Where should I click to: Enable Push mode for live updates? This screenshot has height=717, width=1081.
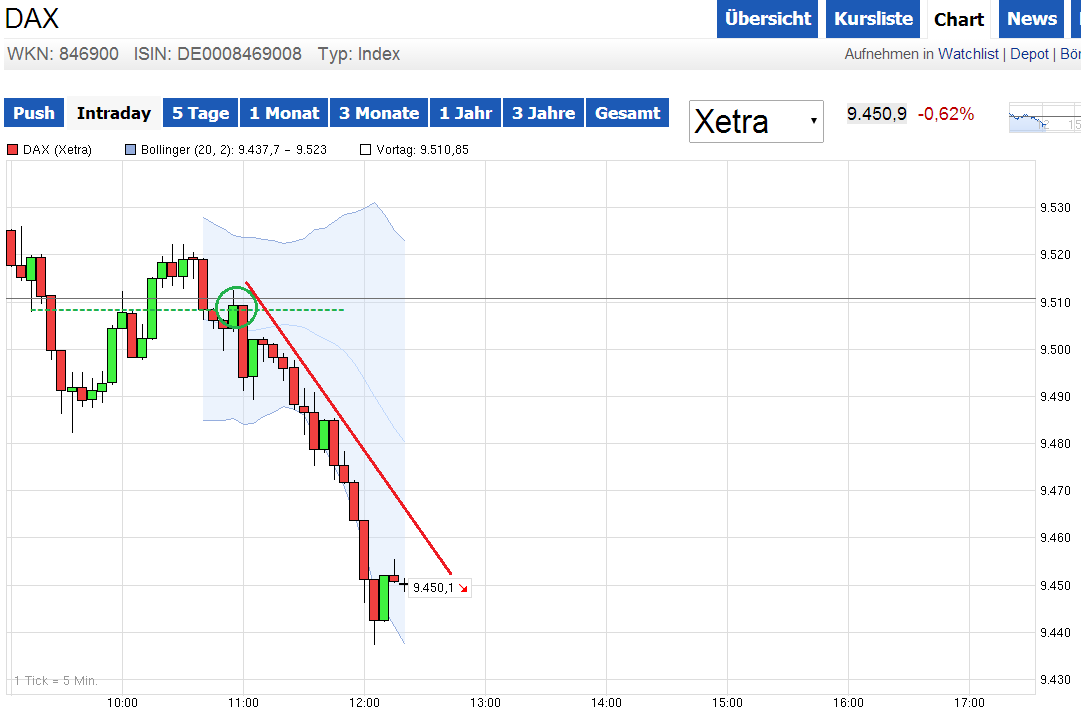pos(33,113)
